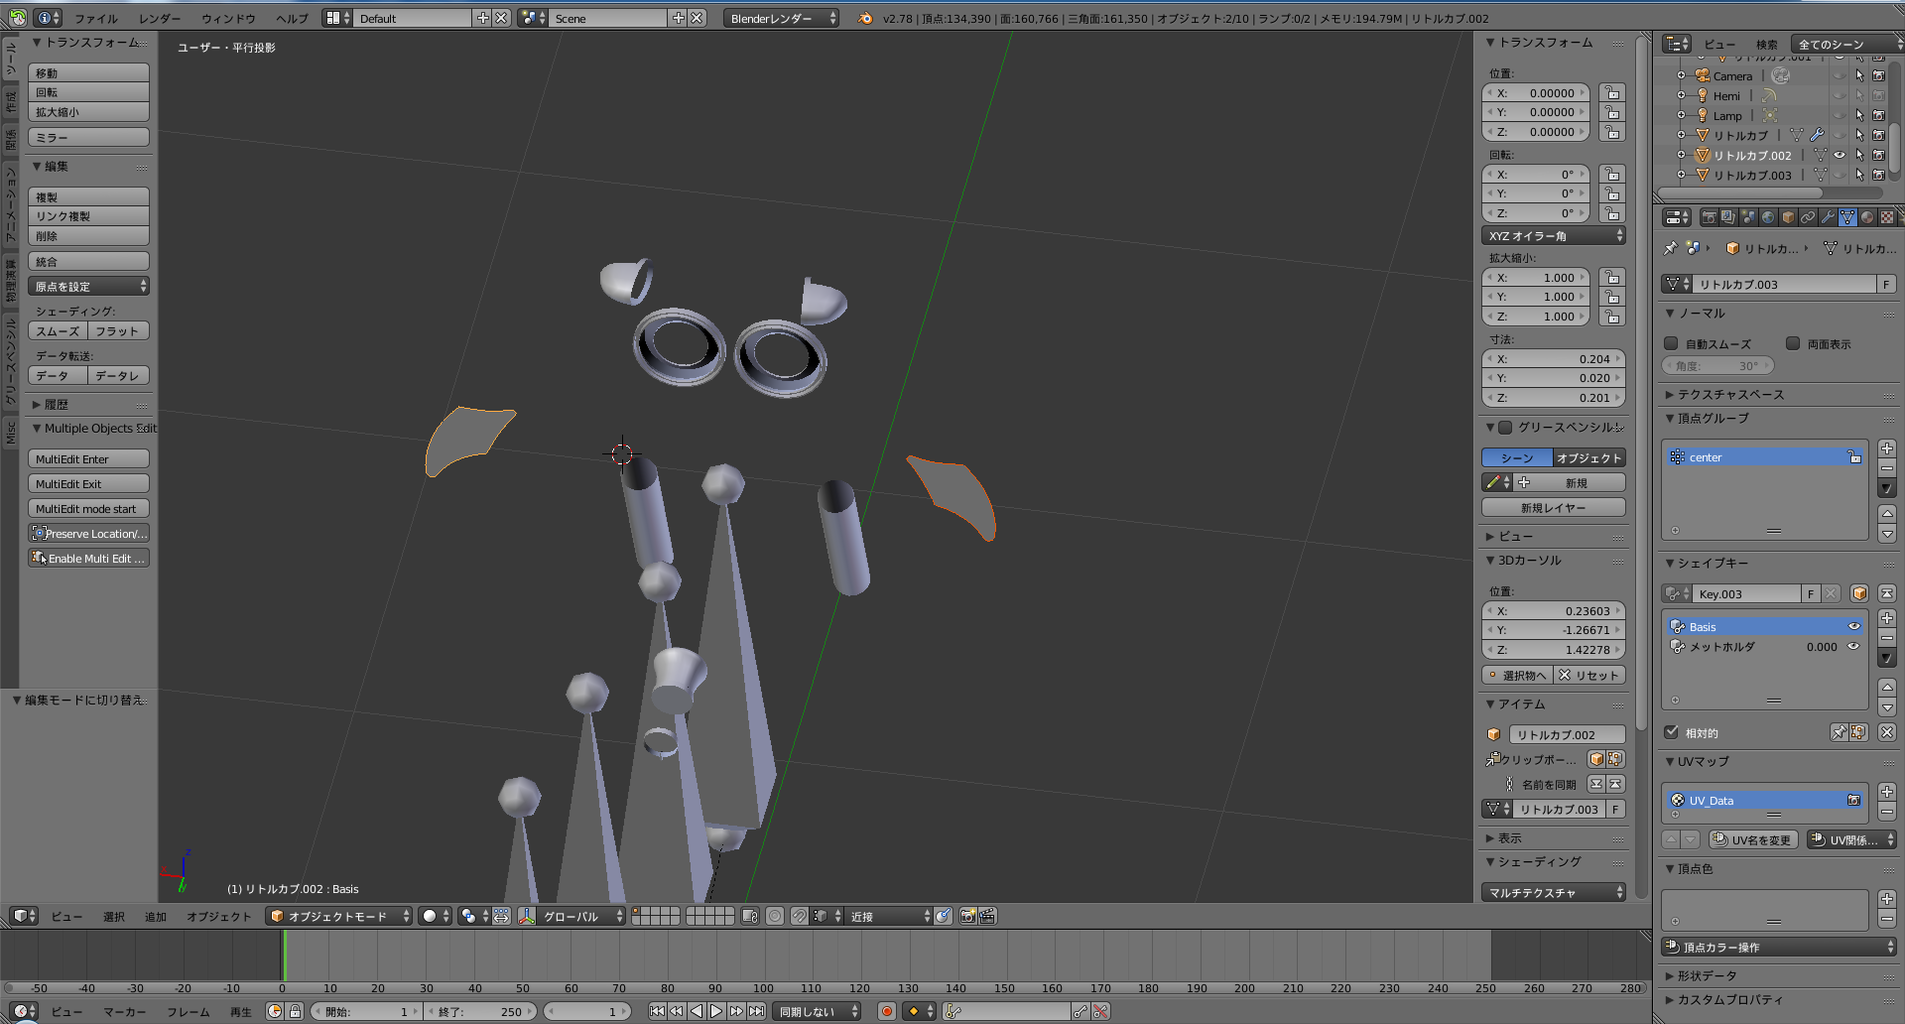Toggle renderability camera of リトルカブ.003 in outliner
The width and height of the screenshot is (1905, 1024).
[x=1878, y=175]
